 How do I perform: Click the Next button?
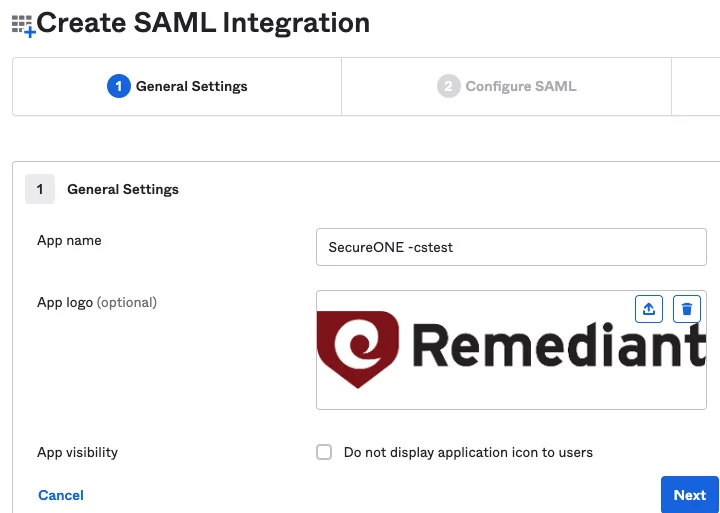690,495
